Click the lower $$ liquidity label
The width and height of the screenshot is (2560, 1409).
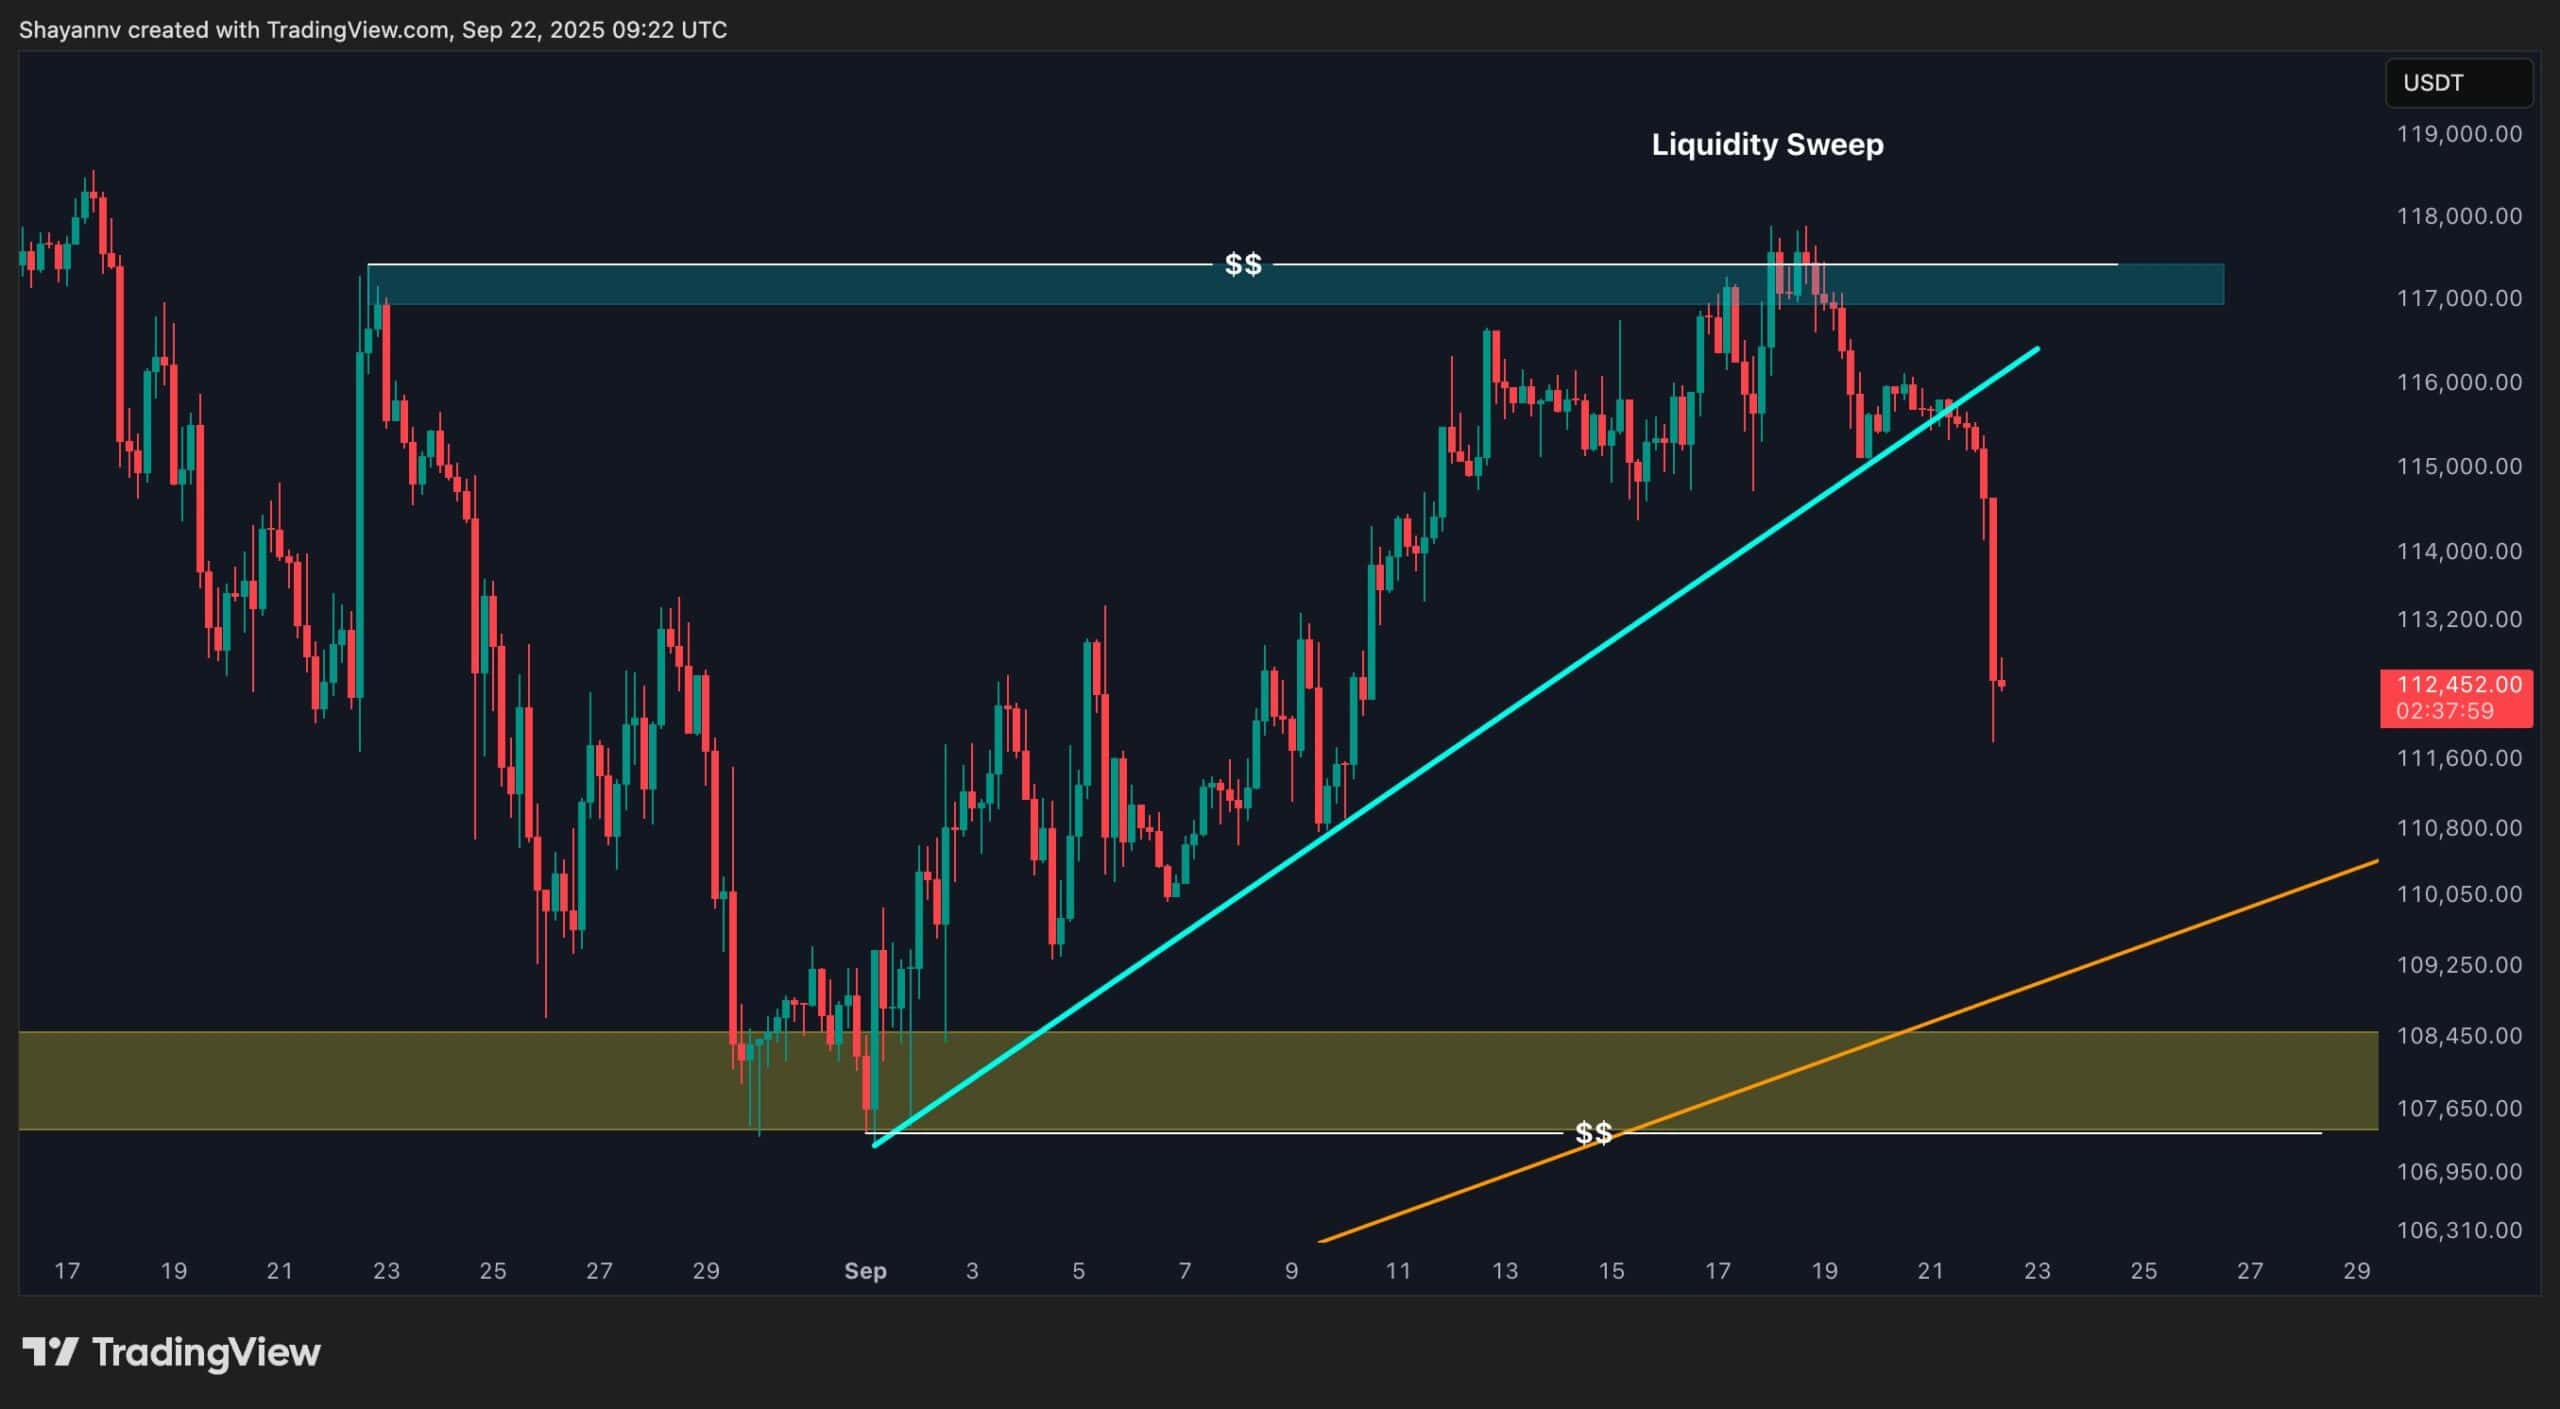click(1593, 1133)
